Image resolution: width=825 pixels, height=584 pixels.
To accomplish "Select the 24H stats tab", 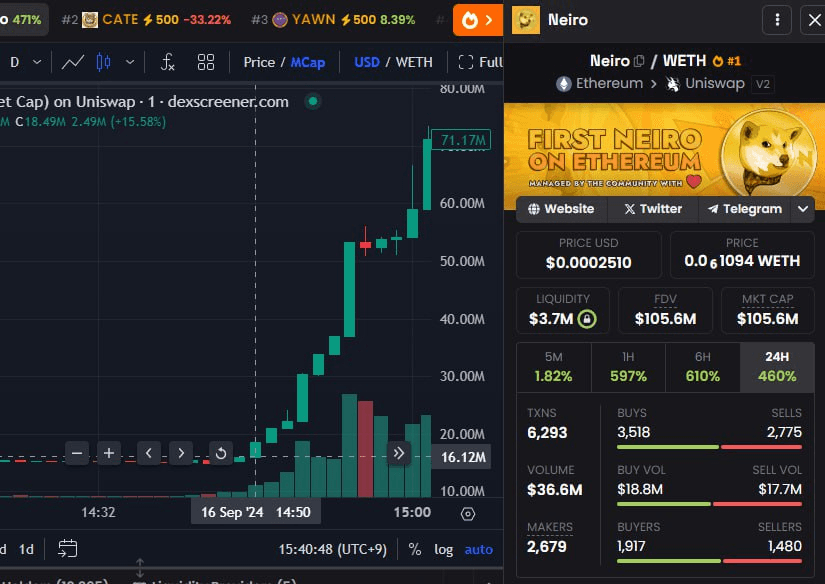I will tap(777, 367).
